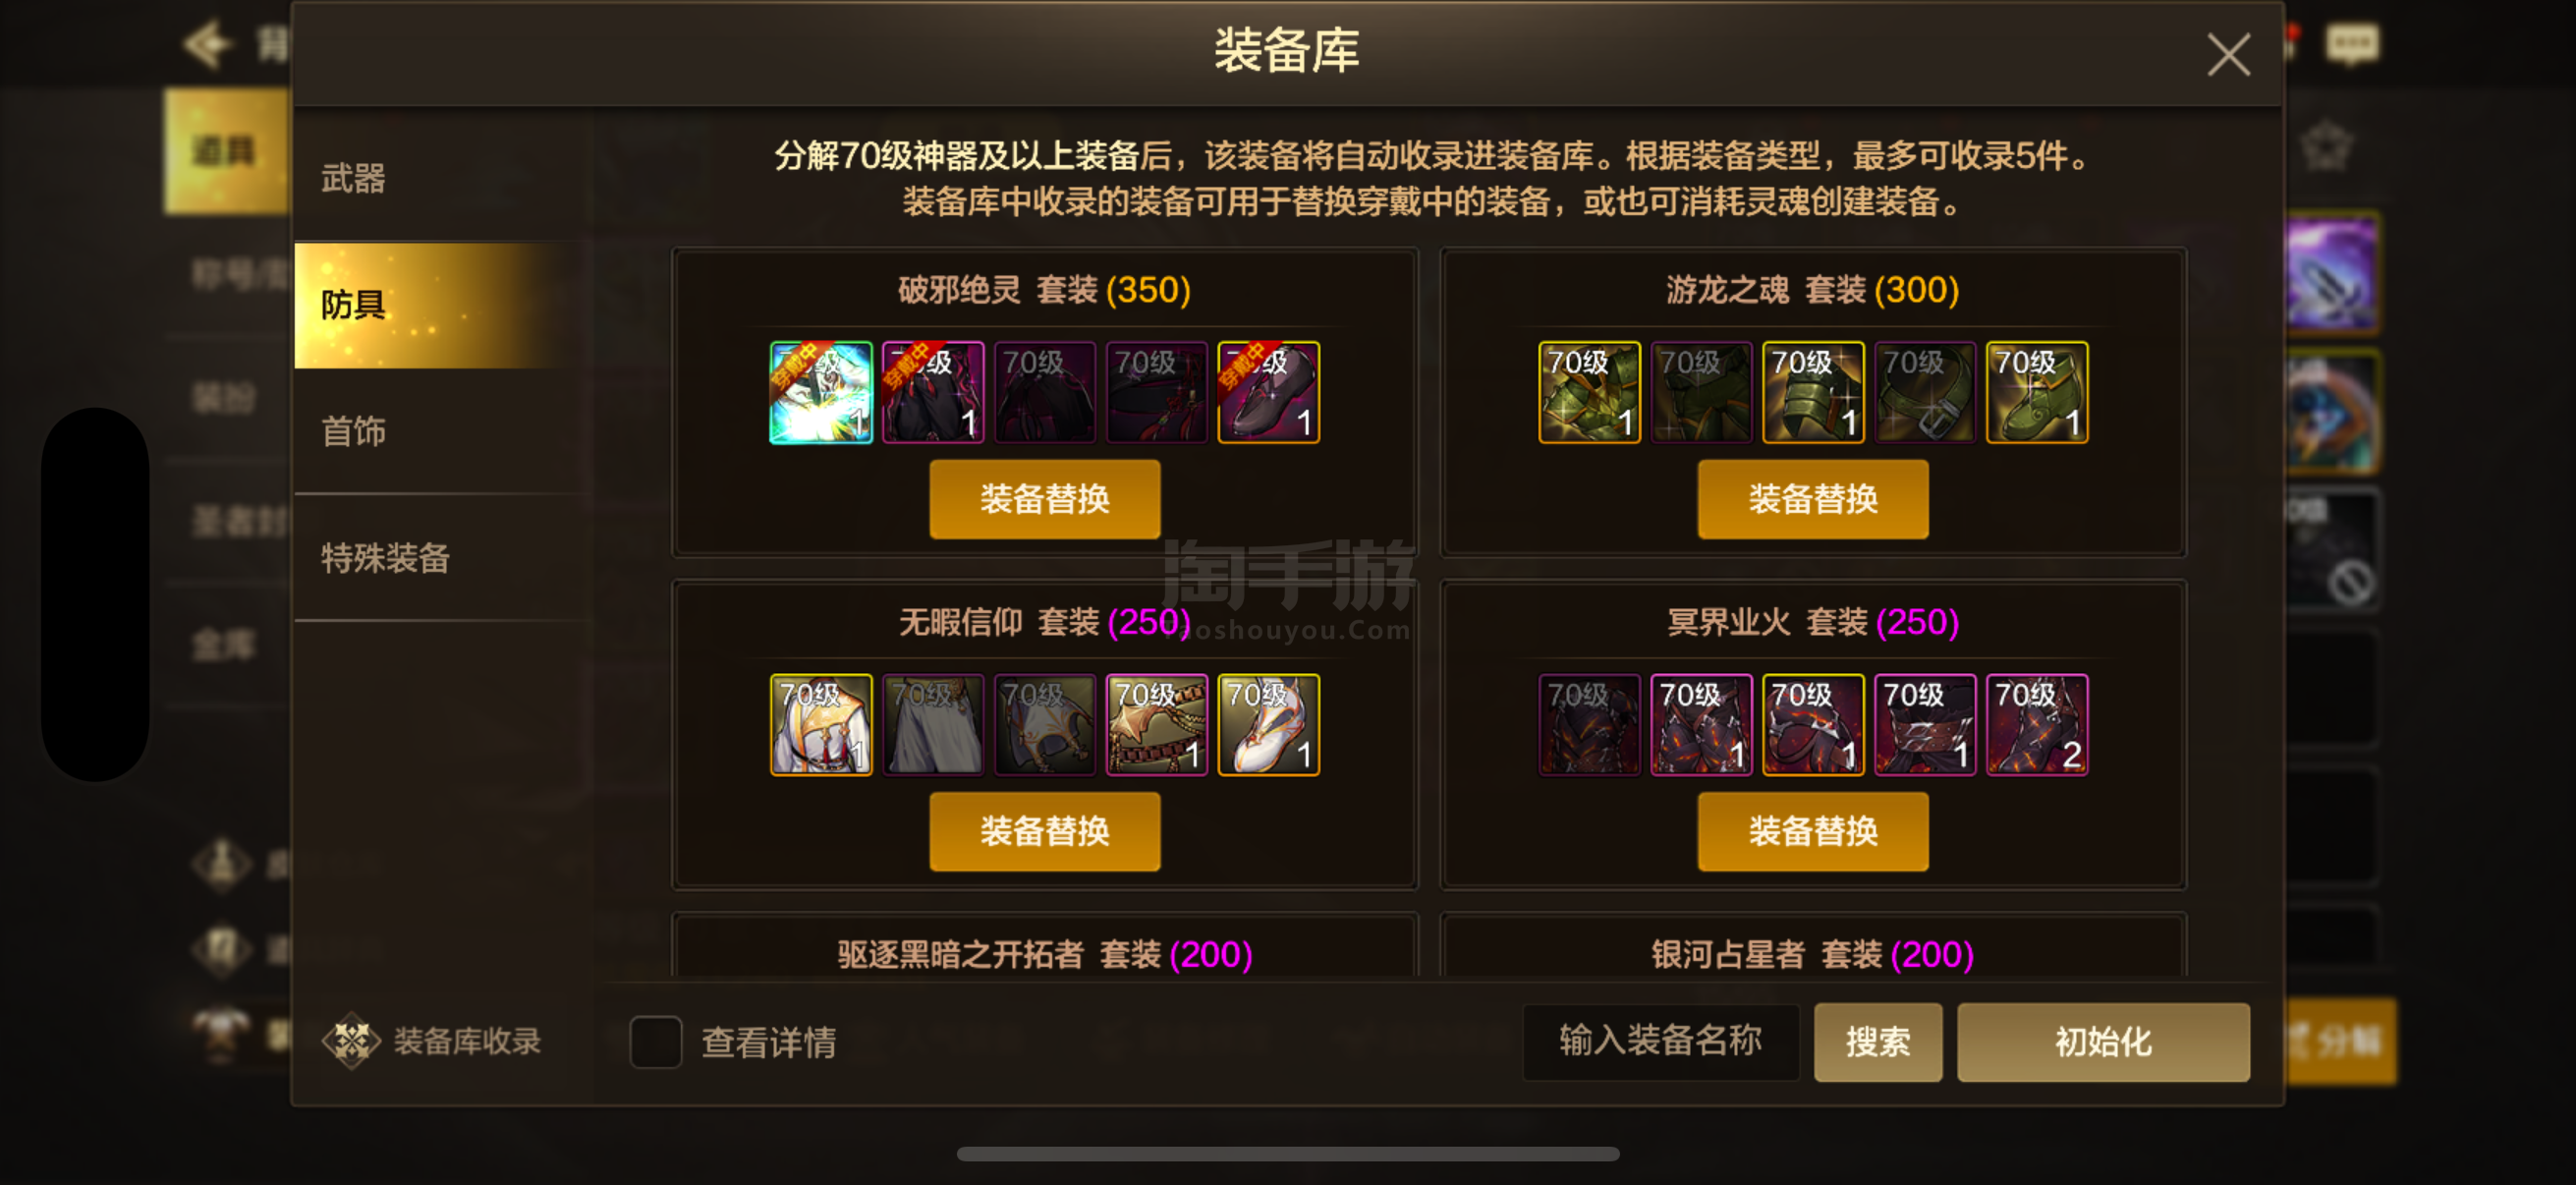The width and height of the screenshot is (2576, 1185).
Task: Close the 装备库 window
Action: click(x=2229, y=54)
